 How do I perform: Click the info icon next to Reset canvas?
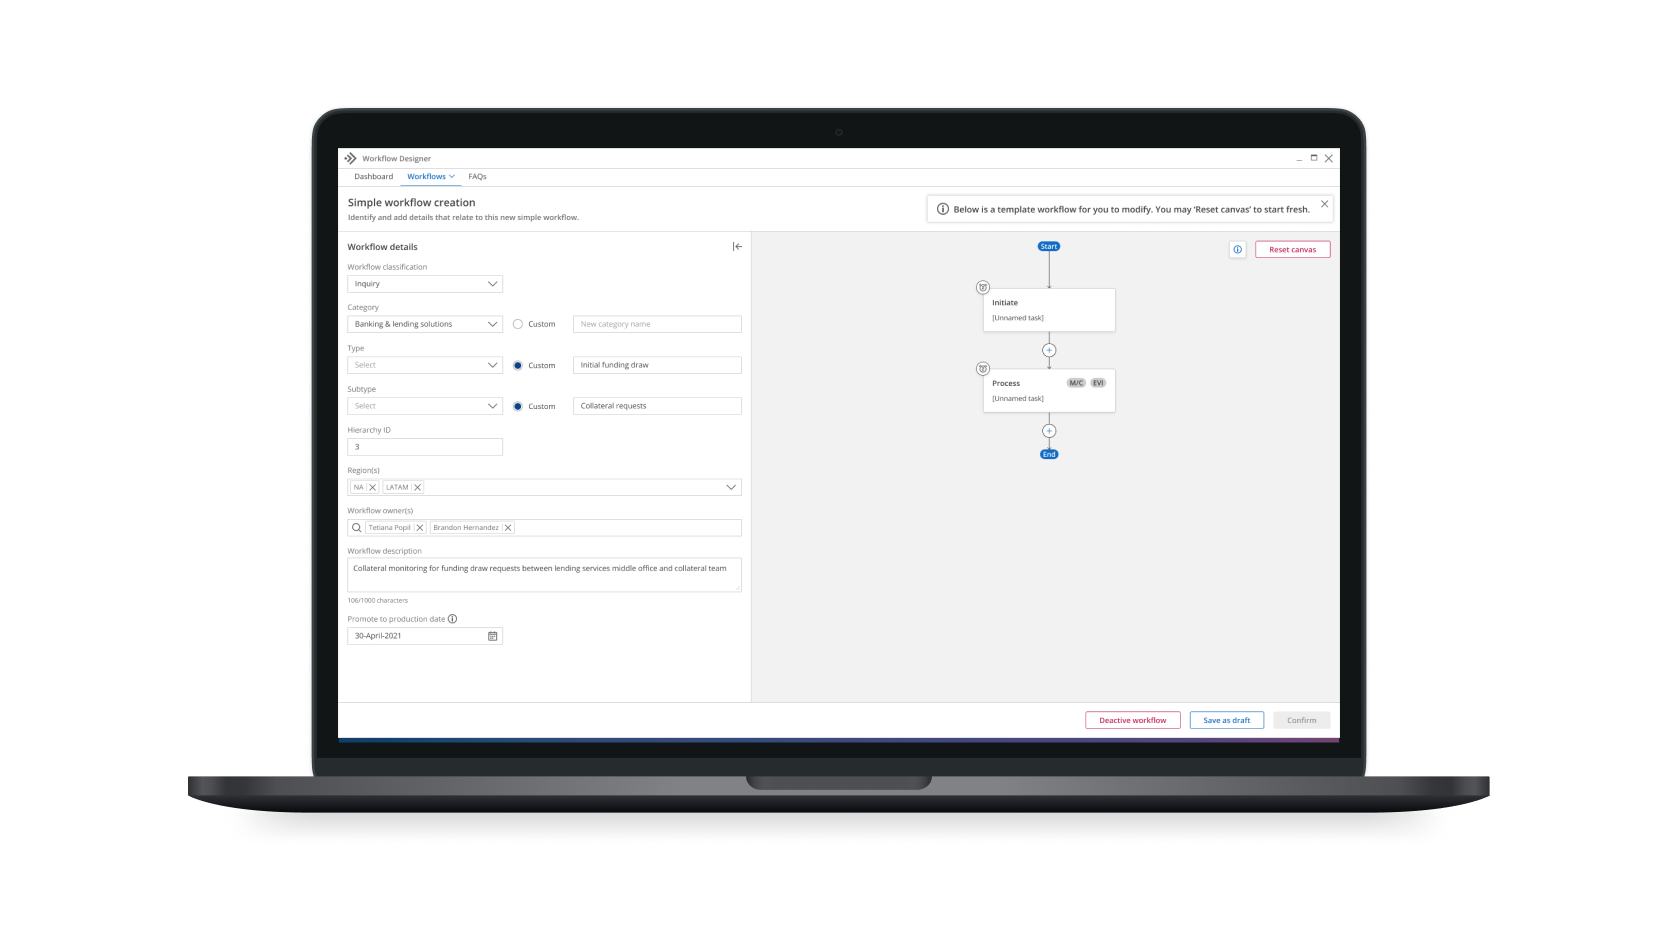1237,250
